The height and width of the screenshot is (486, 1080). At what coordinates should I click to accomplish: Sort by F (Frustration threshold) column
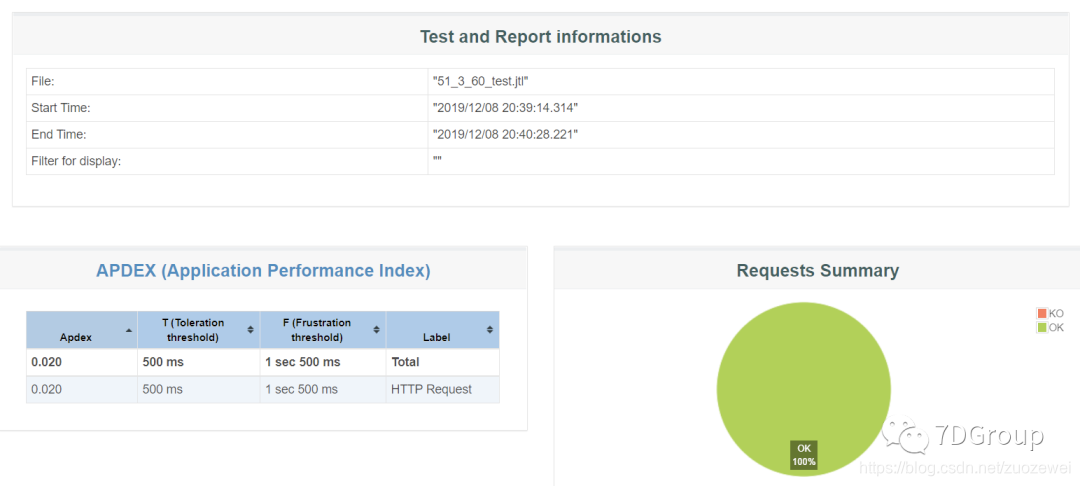pos(323,330)
